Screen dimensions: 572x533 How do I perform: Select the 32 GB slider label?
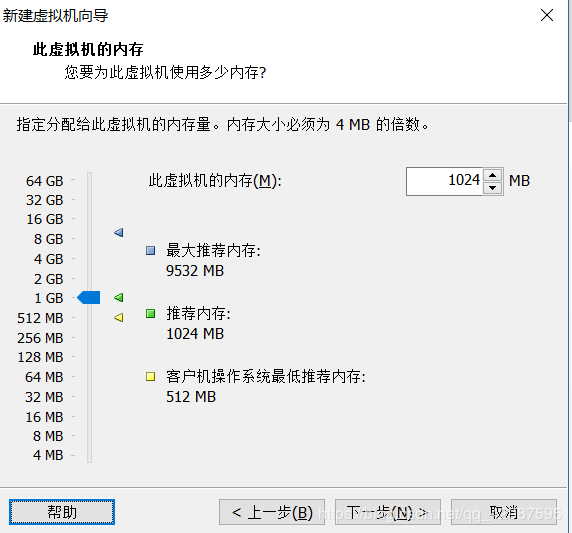pyautogui.click(x=45, y=200)
